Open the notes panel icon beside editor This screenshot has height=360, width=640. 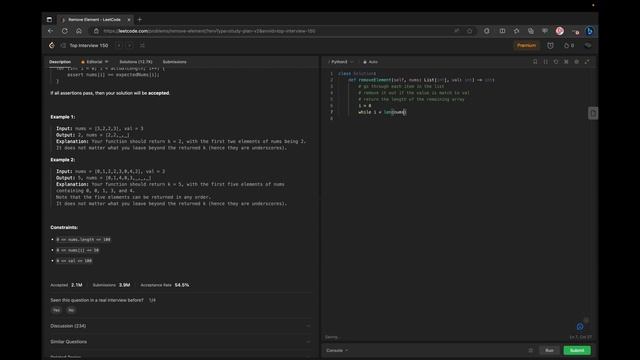[x=593, y=113]
